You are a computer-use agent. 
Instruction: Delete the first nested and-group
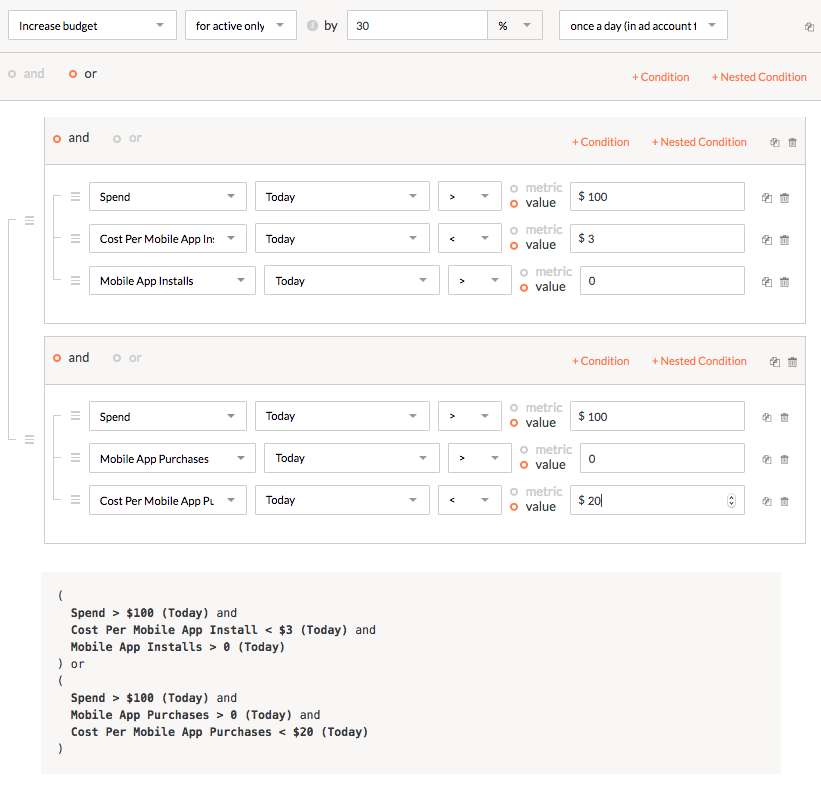pos(792,142)
